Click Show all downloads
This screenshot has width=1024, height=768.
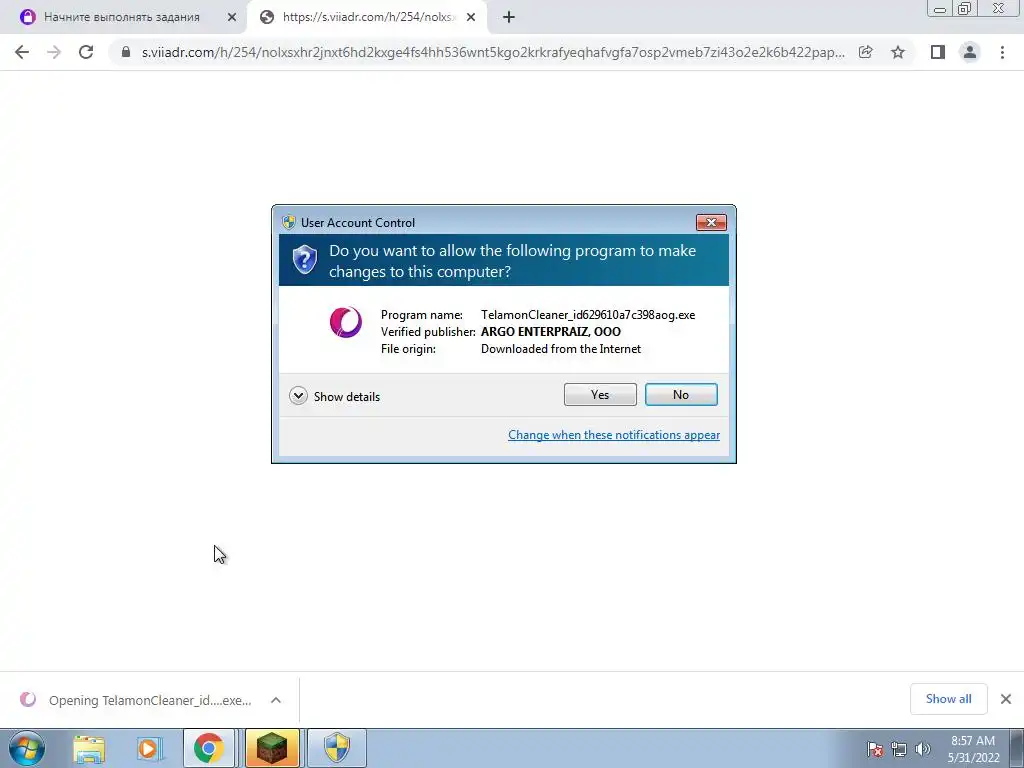948,699
